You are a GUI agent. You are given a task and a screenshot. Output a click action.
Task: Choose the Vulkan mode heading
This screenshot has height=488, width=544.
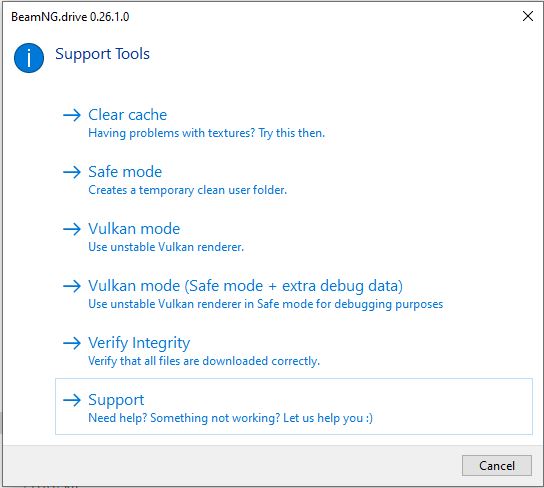pos(134,229)
